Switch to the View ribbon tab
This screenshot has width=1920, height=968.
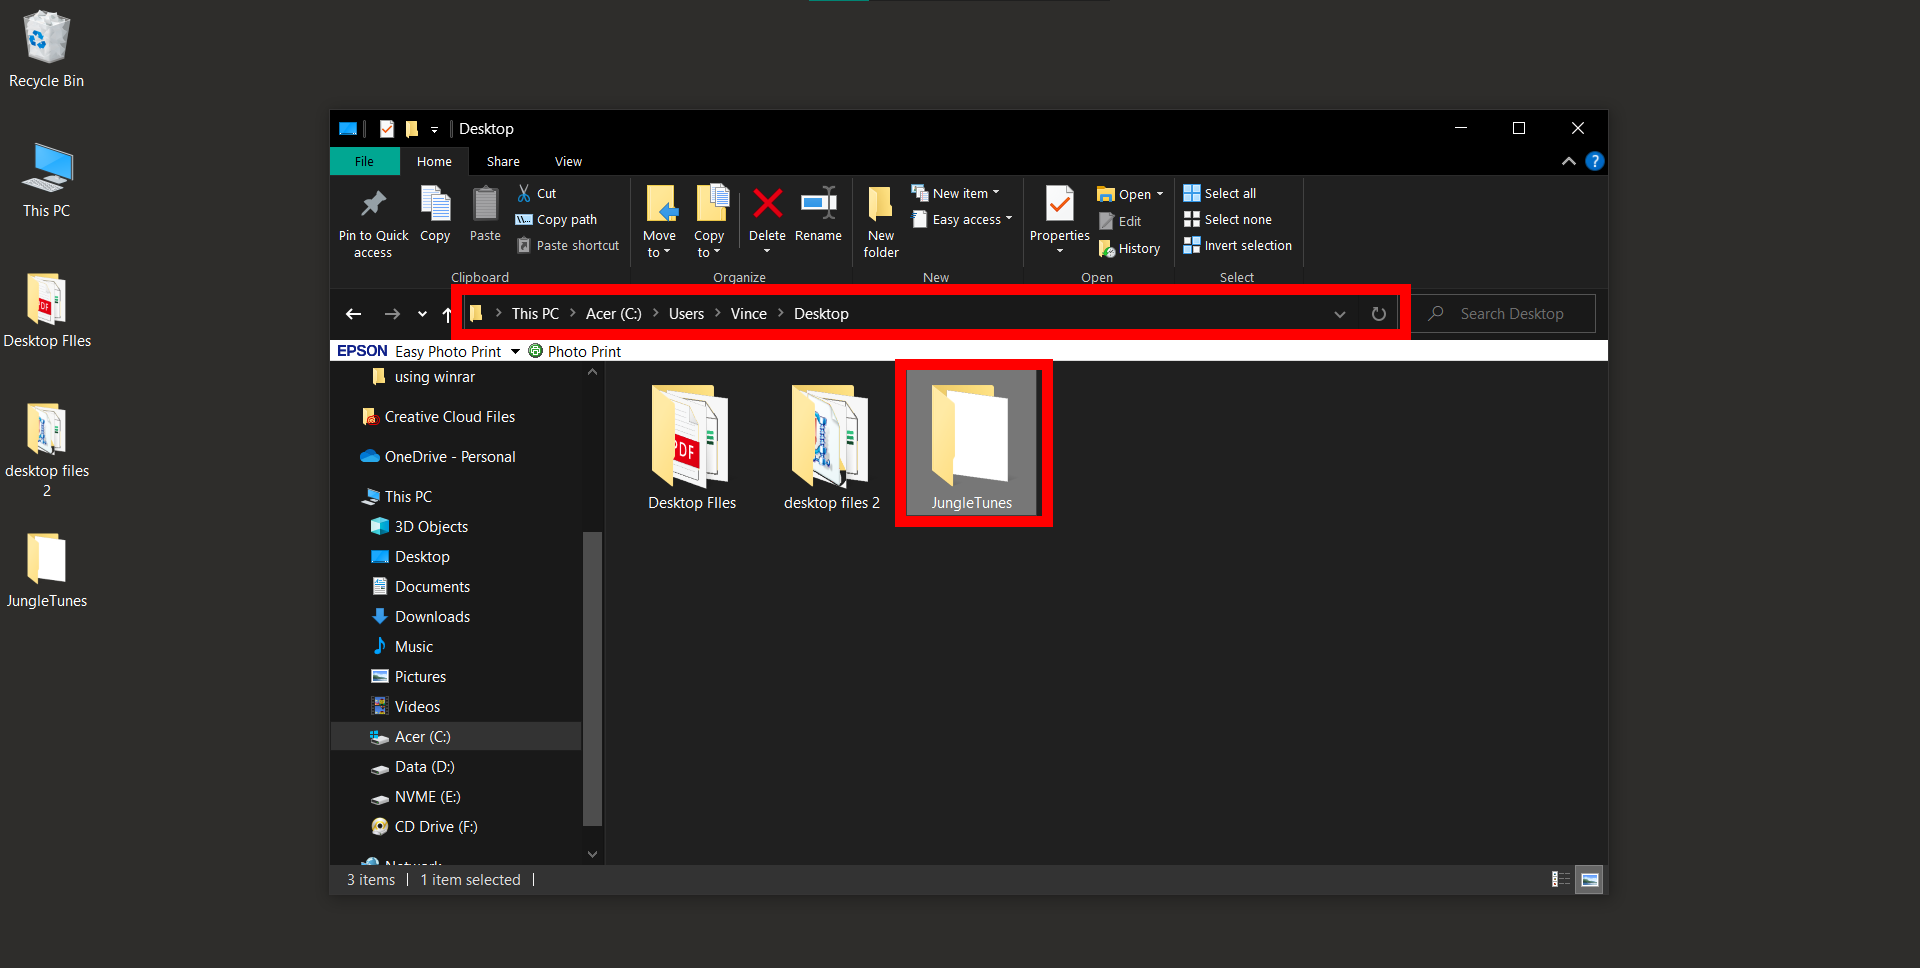pyautogui.click(x=567, y=161)
